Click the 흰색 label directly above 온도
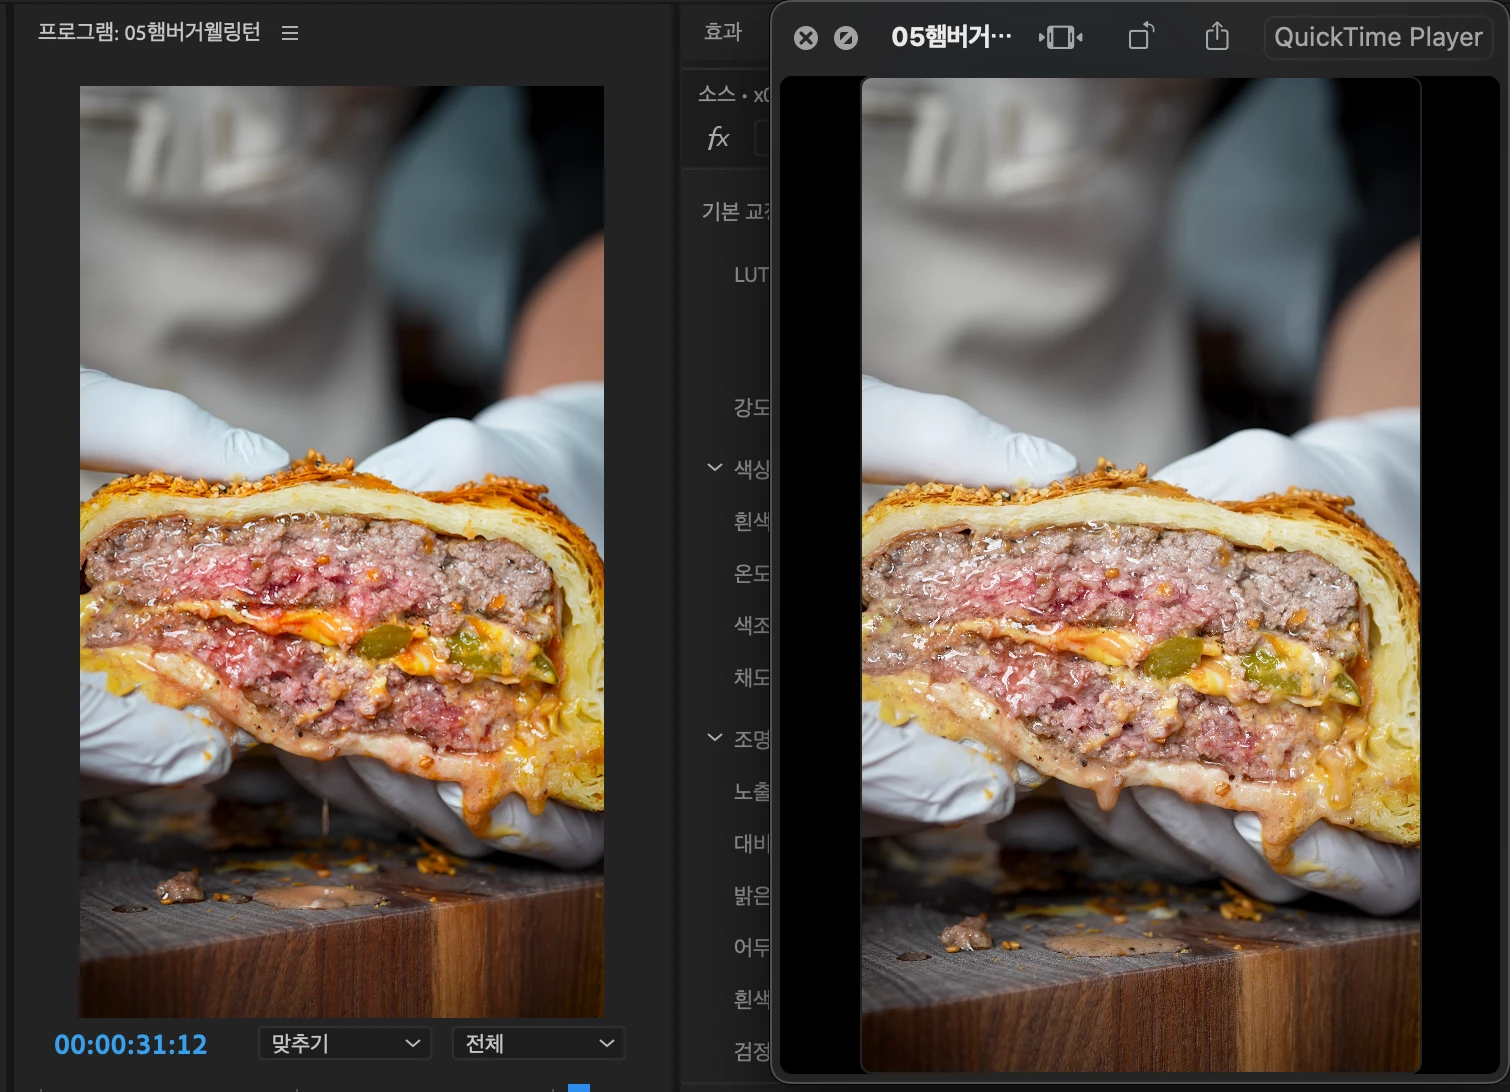The image size is (1510, 1092). click(751, 520)
